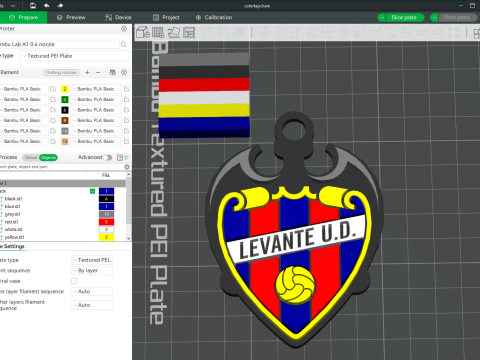Image resolution: width=480 pixels, height=360 pixels.
Task: Open Print sequence By layer dropdown
Action: point(92,270)
